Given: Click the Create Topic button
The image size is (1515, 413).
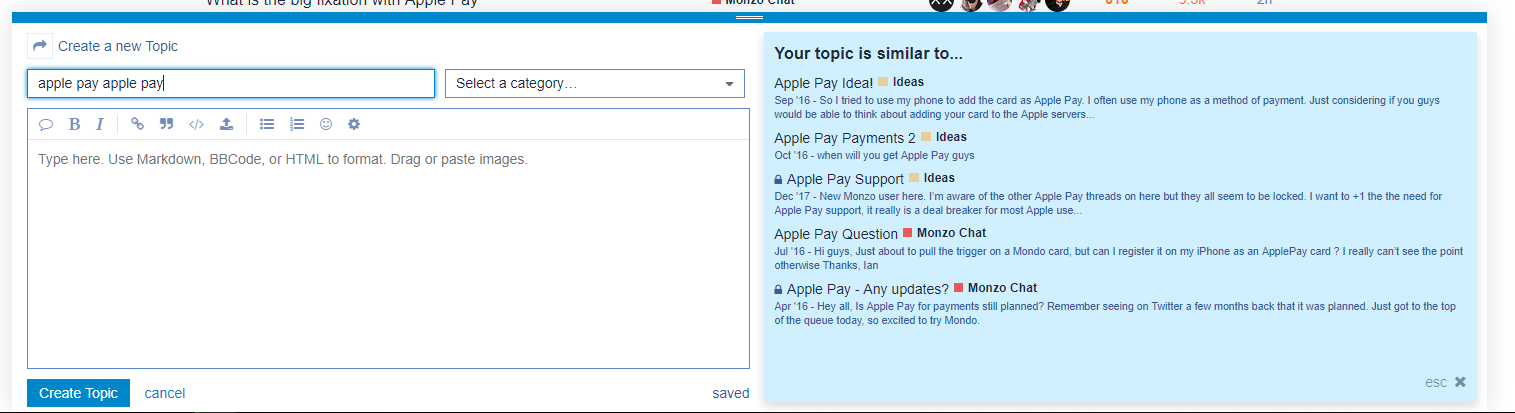Looking at the screenshot, I should 78,393.
